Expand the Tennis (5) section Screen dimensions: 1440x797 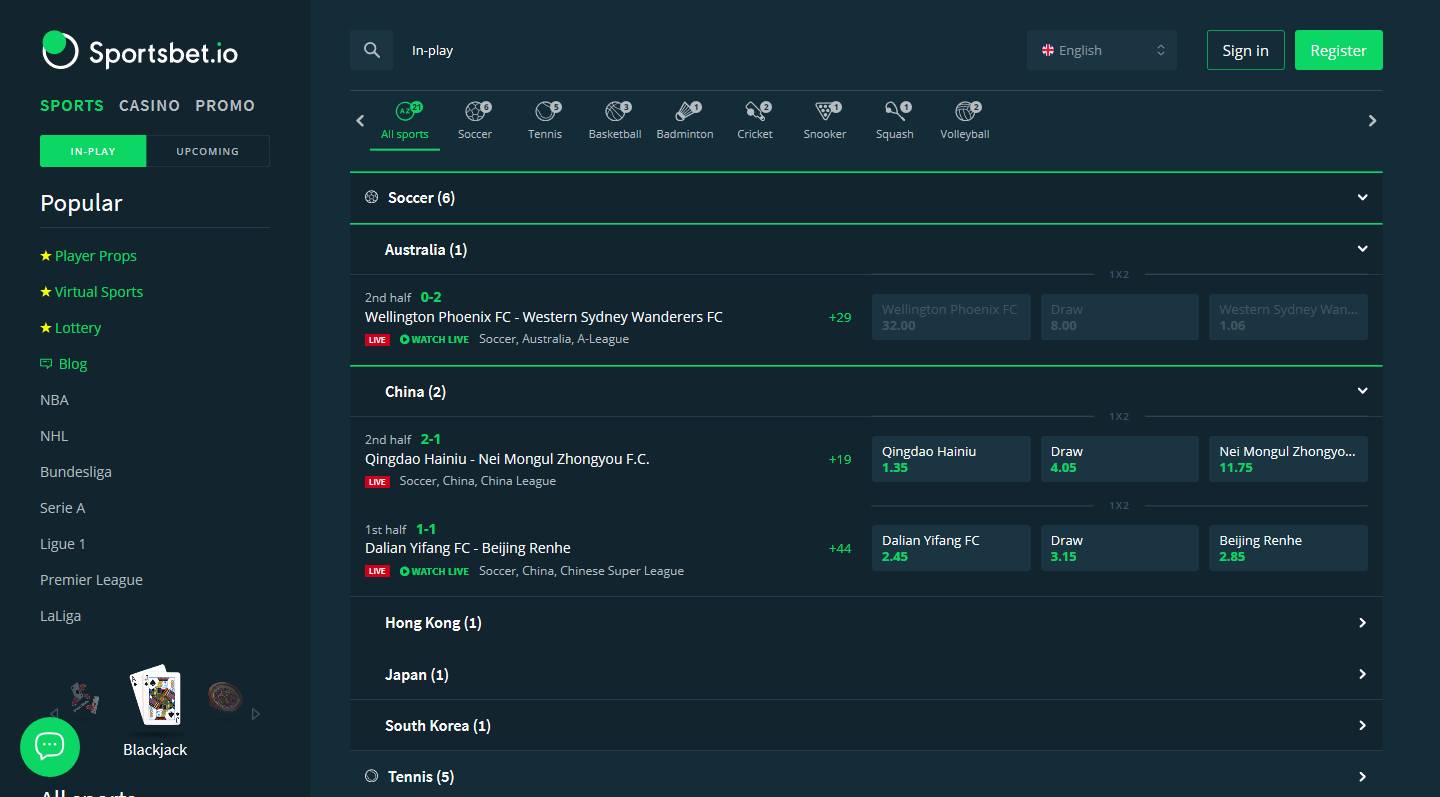click(x=866, y=776)
